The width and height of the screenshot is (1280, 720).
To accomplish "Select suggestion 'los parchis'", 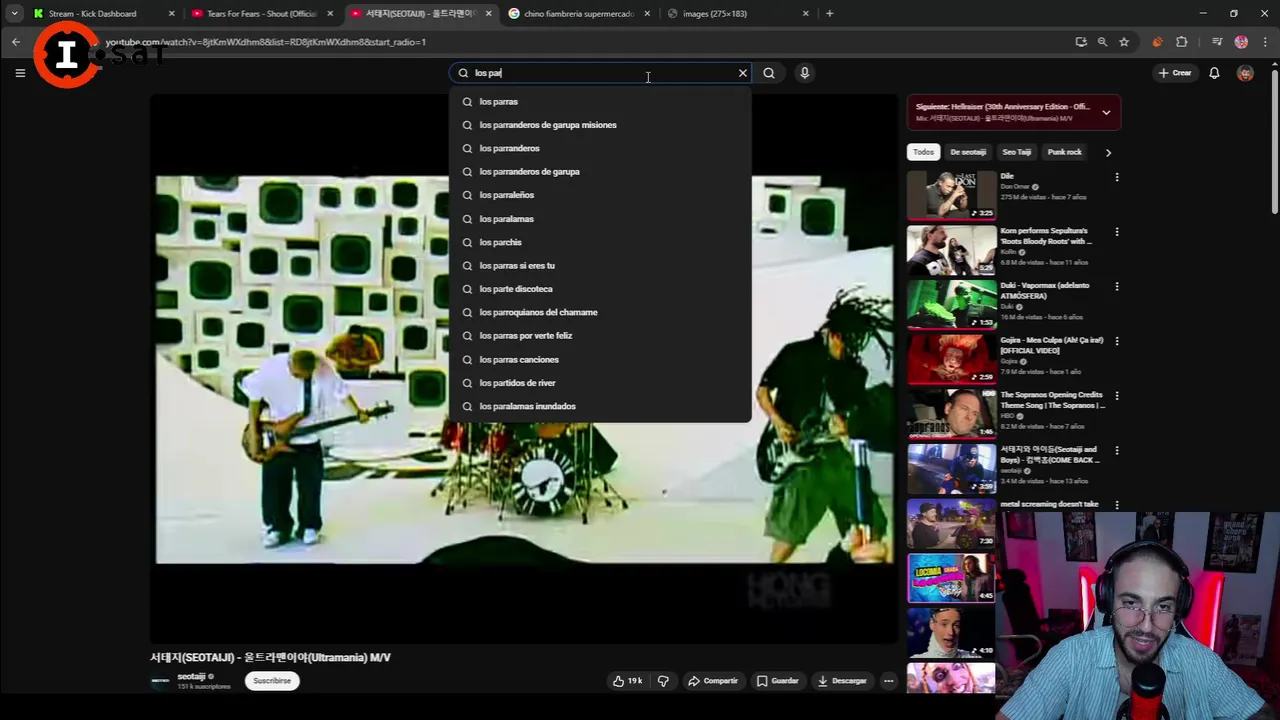I will tap(600, 242).
